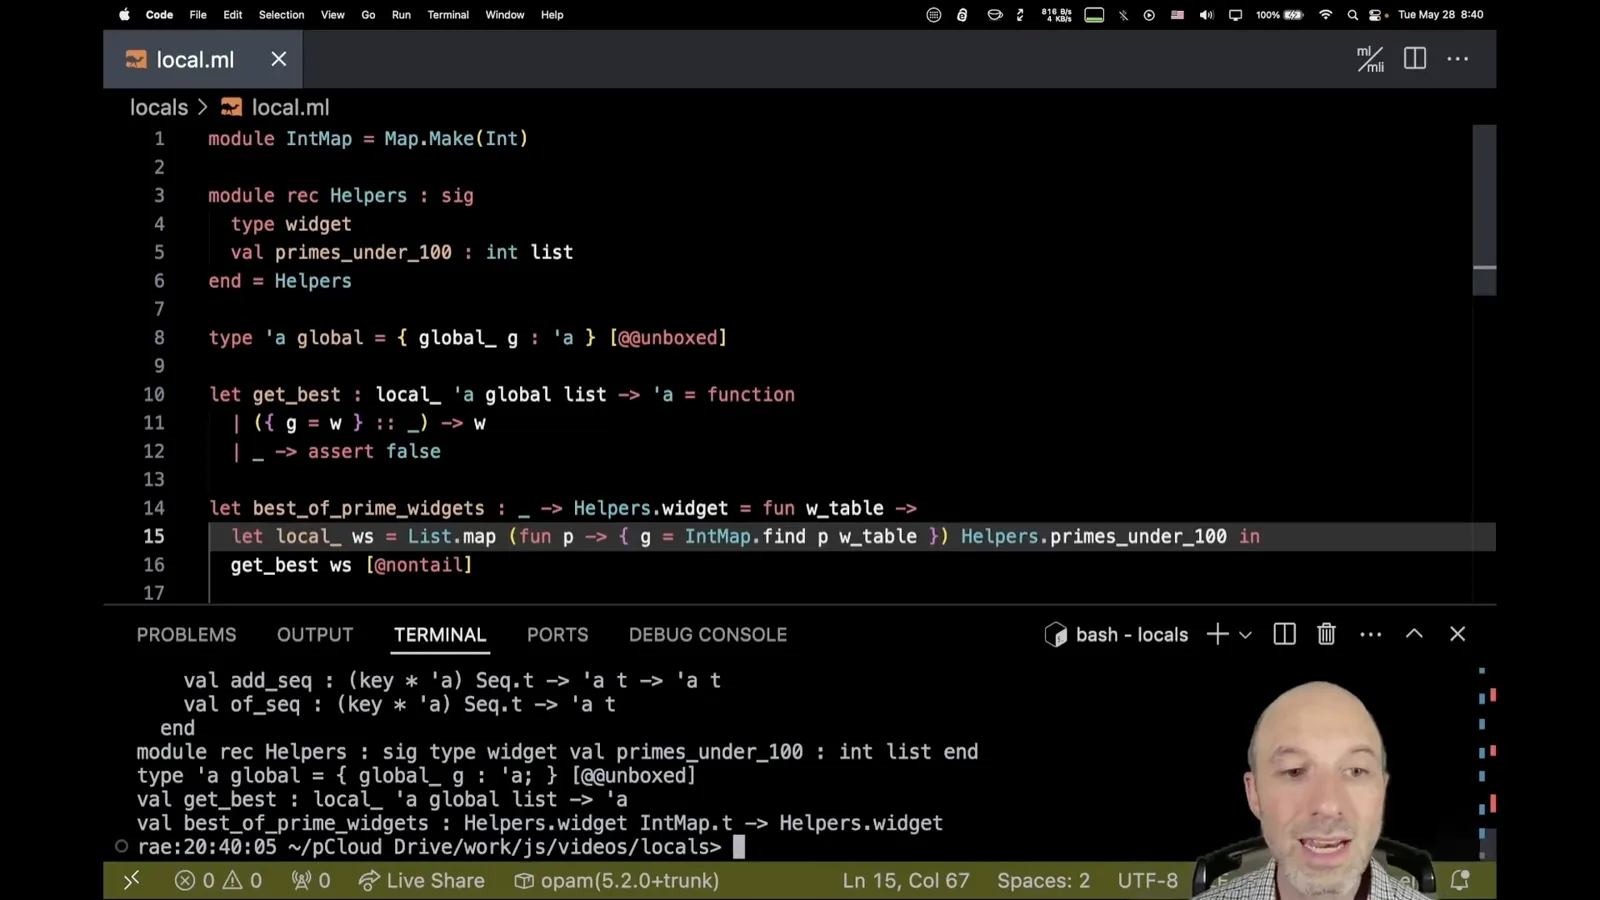Split the editor to the right

coord(1415,59)
